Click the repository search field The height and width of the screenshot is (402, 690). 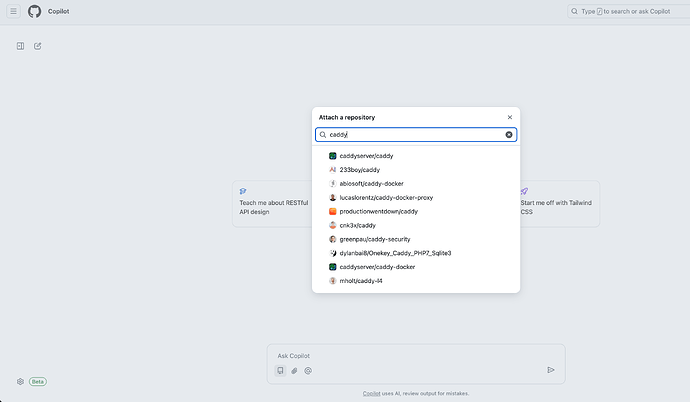(416, 135)
